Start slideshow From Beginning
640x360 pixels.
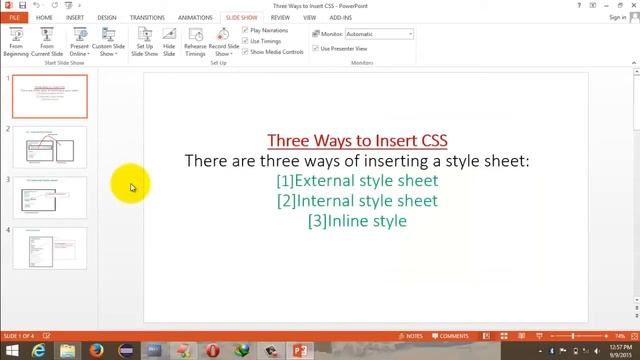[16, 42]
